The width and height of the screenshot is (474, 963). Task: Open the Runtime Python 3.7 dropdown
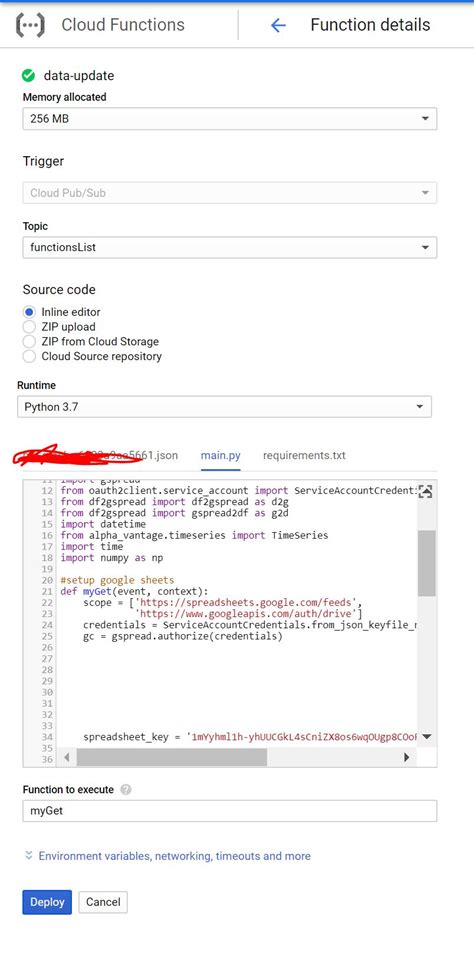click(x=224, y=407)
